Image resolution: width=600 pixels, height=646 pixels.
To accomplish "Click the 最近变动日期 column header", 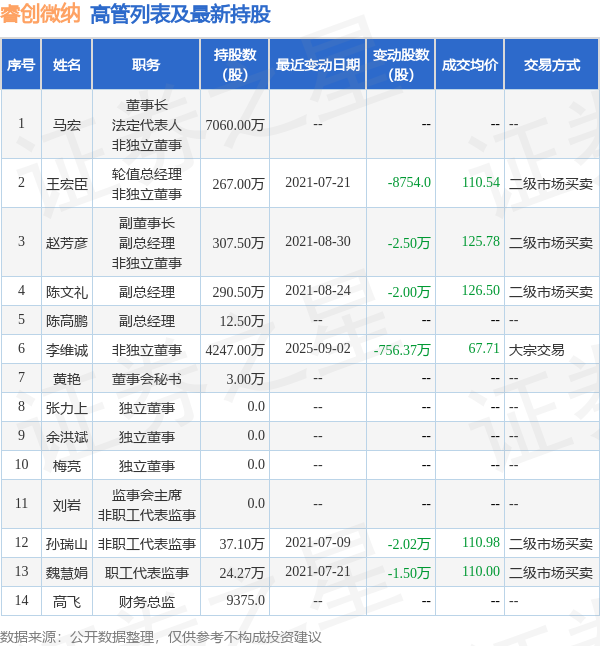I will [x=318, y=65].
